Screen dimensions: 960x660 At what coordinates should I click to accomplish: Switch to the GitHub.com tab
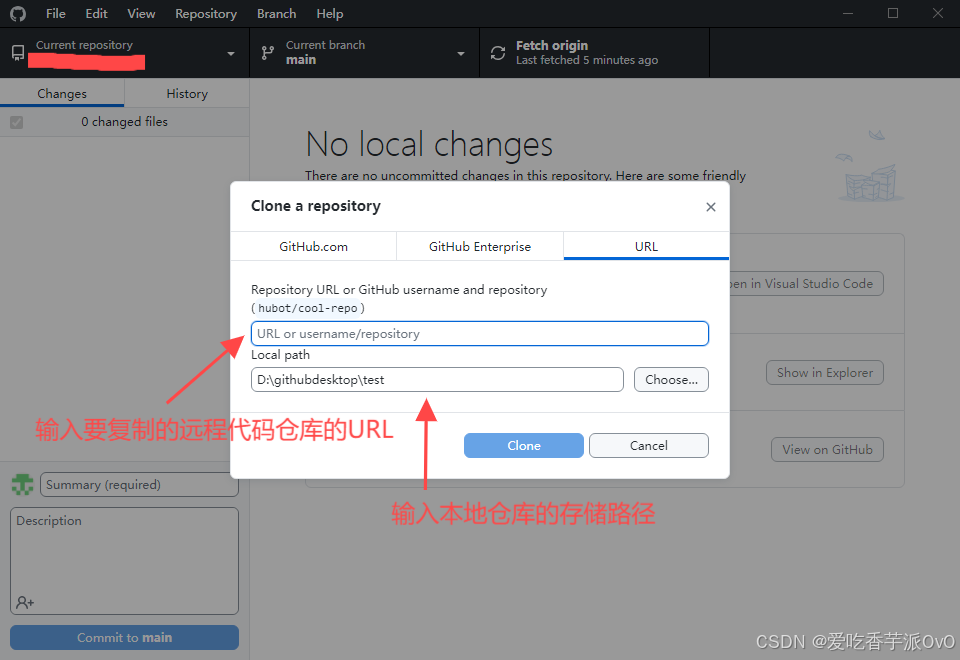point(313,246)
